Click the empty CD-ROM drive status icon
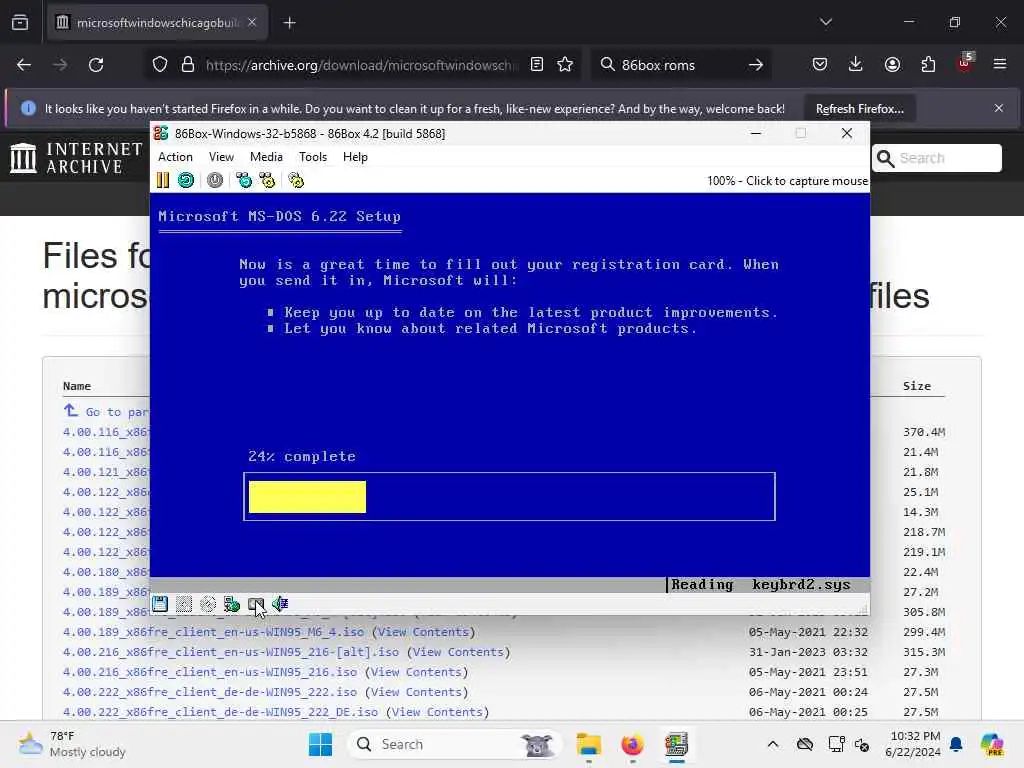The image size is (1024, 768). 208,604
